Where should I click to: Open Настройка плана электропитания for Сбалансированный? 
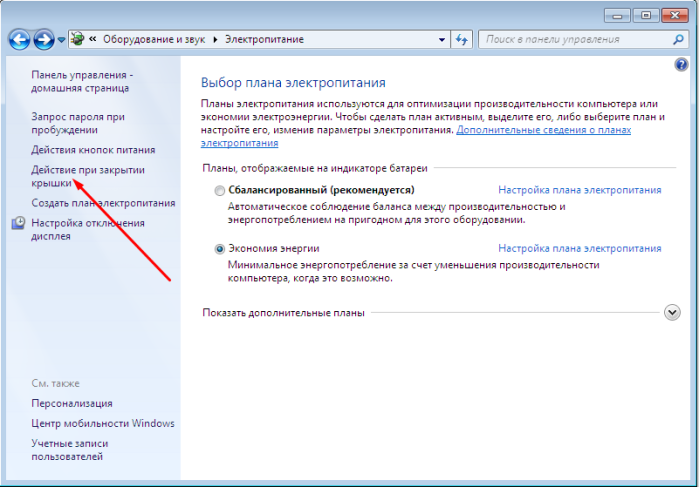580,190
